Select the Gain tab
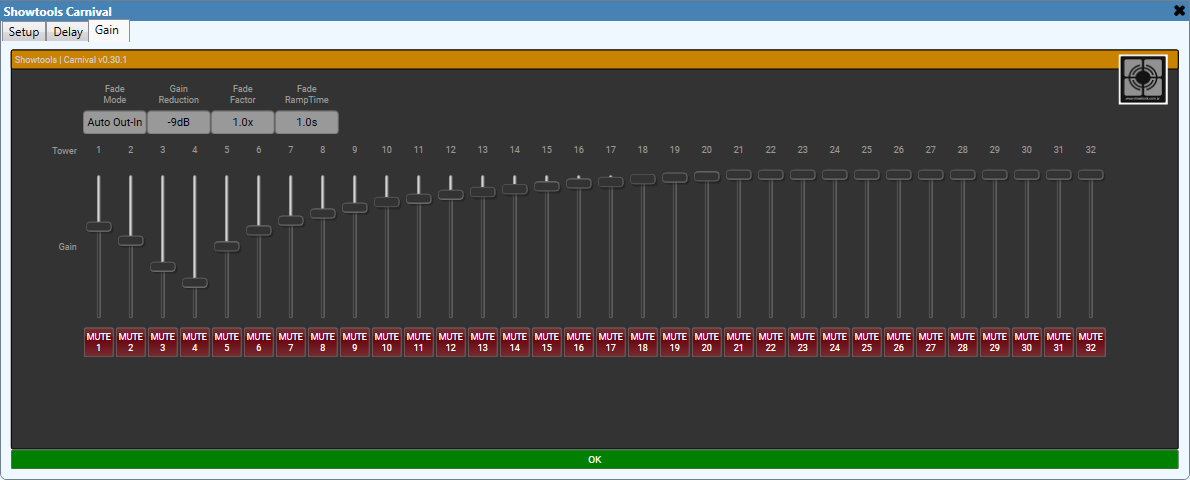 click(107, 30)
